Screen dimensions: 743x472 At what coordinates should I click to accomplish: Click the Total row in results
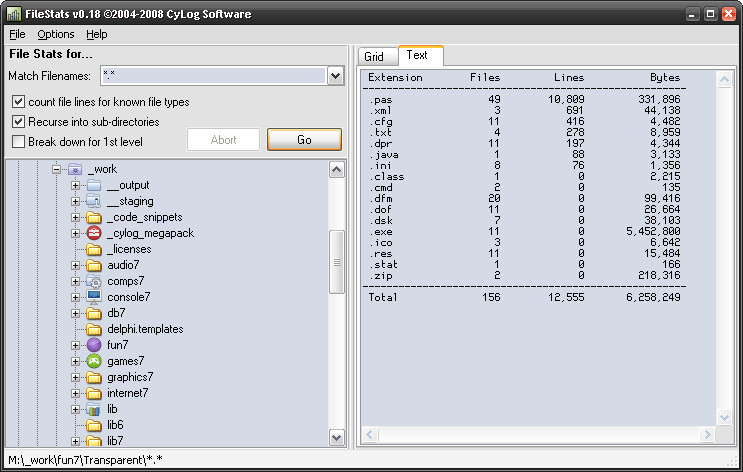pyautogui.click(x=525, y=297)
